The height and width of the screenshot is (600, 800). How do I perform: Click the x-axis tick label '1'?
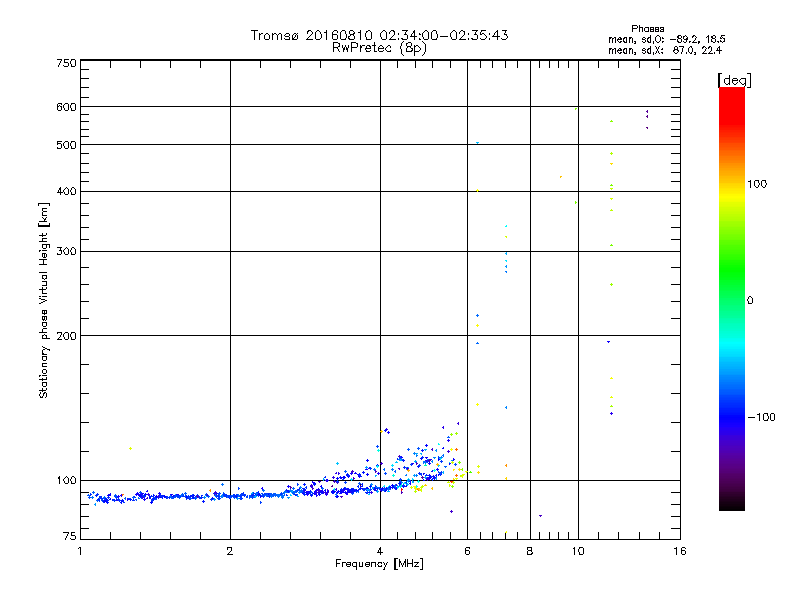(80, 551)
